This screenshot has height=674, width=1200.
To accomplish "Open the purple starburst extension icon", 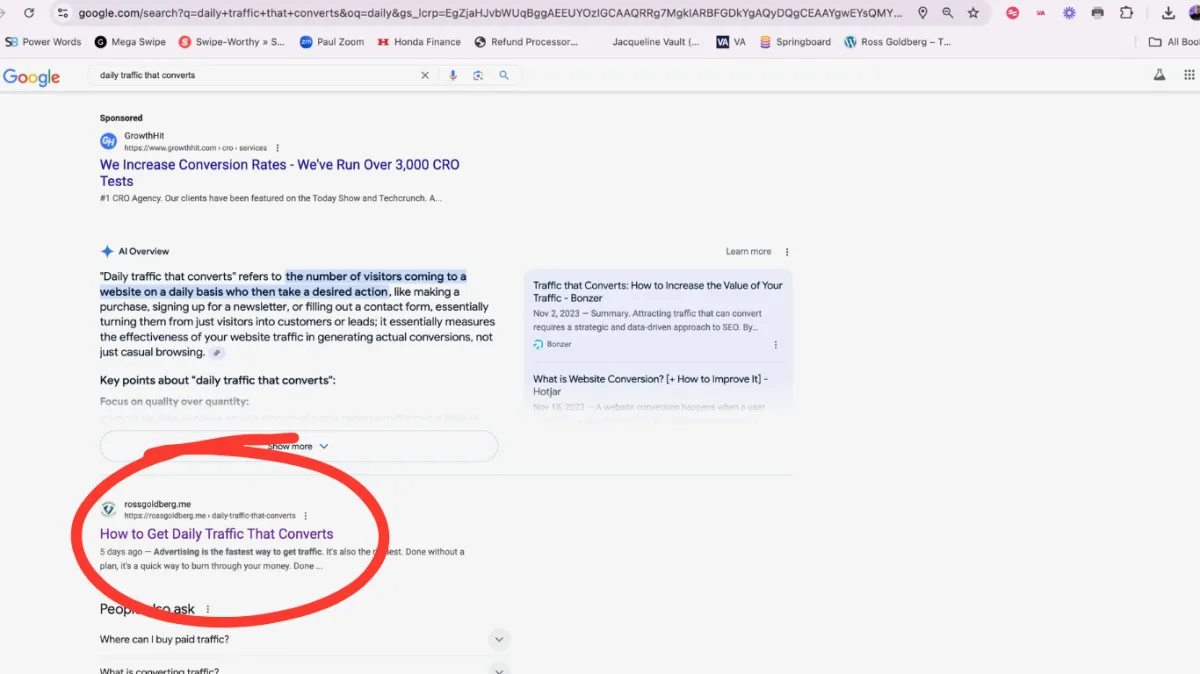I will click(1069, 13).
